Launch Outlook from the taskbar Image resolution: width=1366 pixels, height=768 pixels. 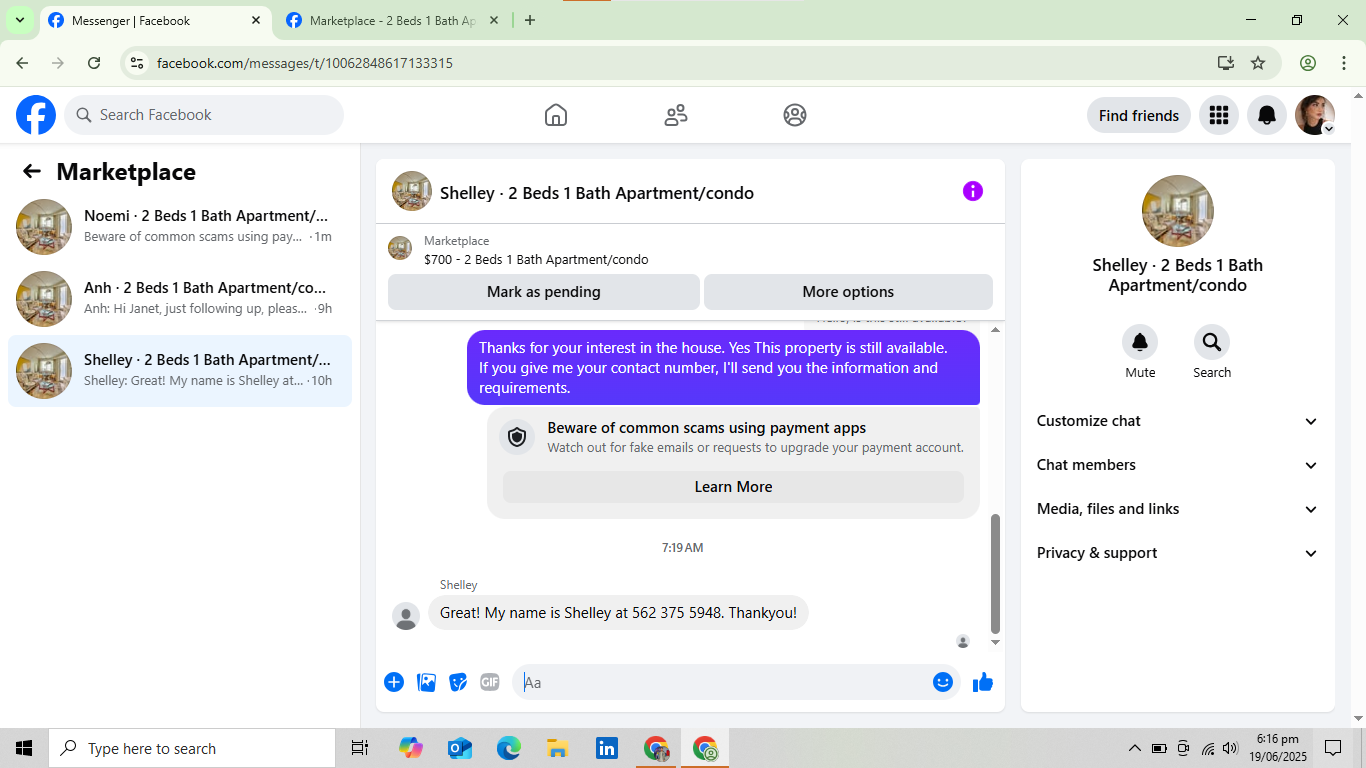pyautogui.click(x=459, y=748)
